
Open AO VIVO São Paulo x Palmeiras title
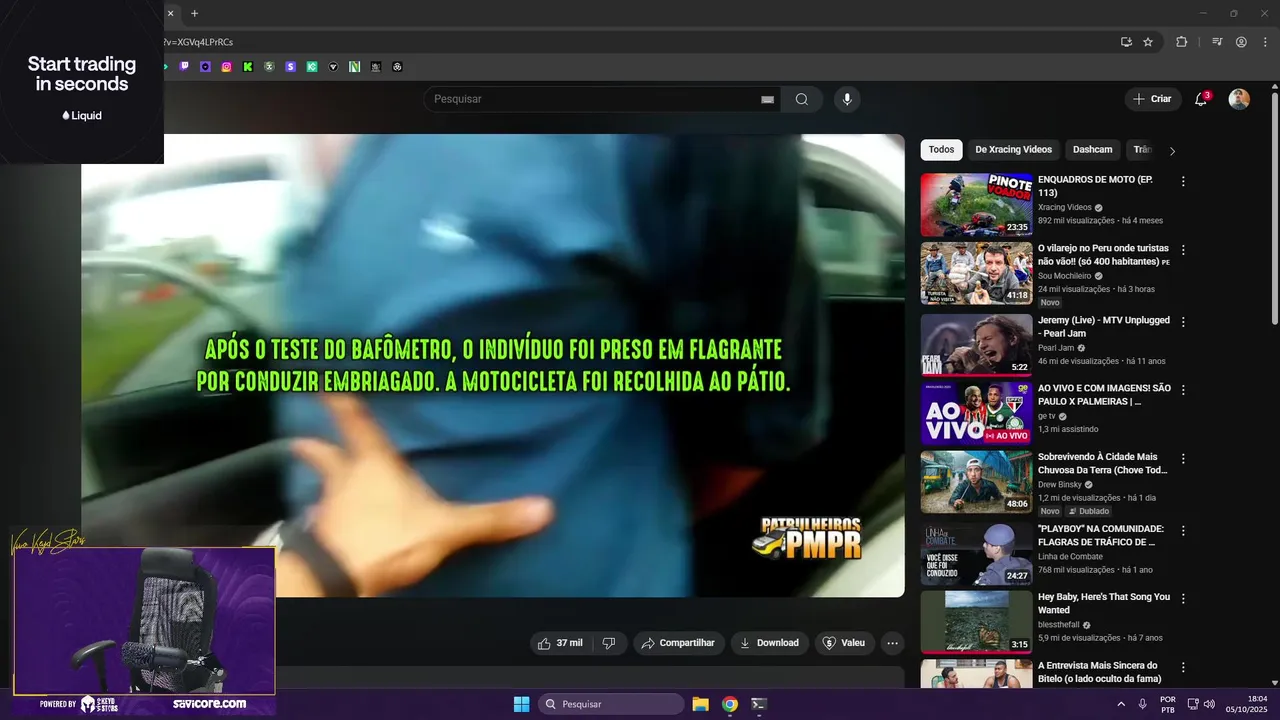tap(1104, 394)
